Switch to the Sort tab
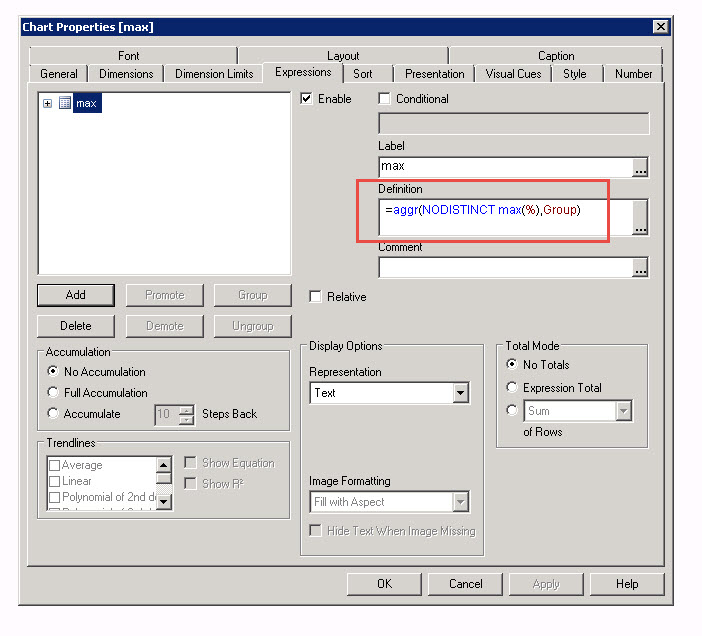This screenshot has height=636, width=702. [363, 74]
